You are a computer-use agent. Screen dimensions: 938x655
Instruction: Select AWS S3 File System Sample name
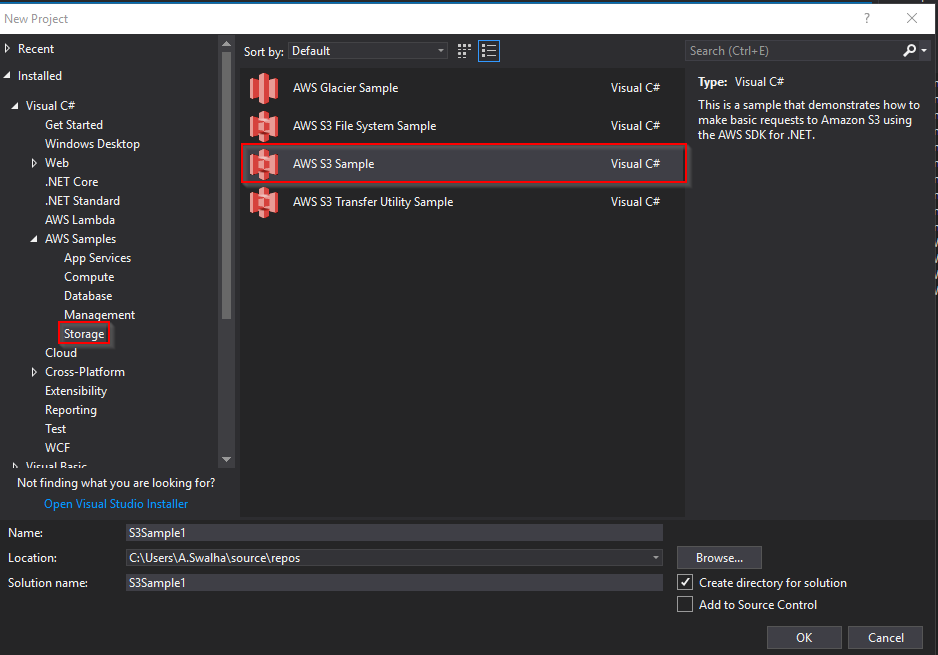click(364, 126)
